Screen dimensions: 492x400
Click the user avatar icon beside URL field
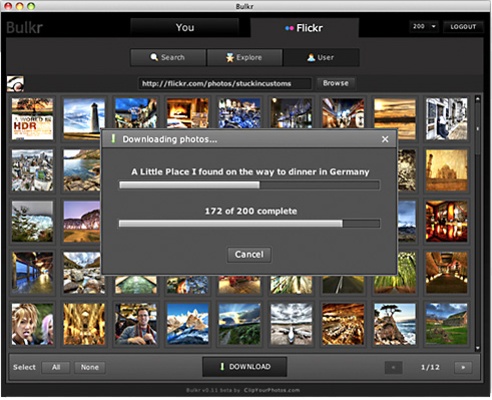pos(15,84)
